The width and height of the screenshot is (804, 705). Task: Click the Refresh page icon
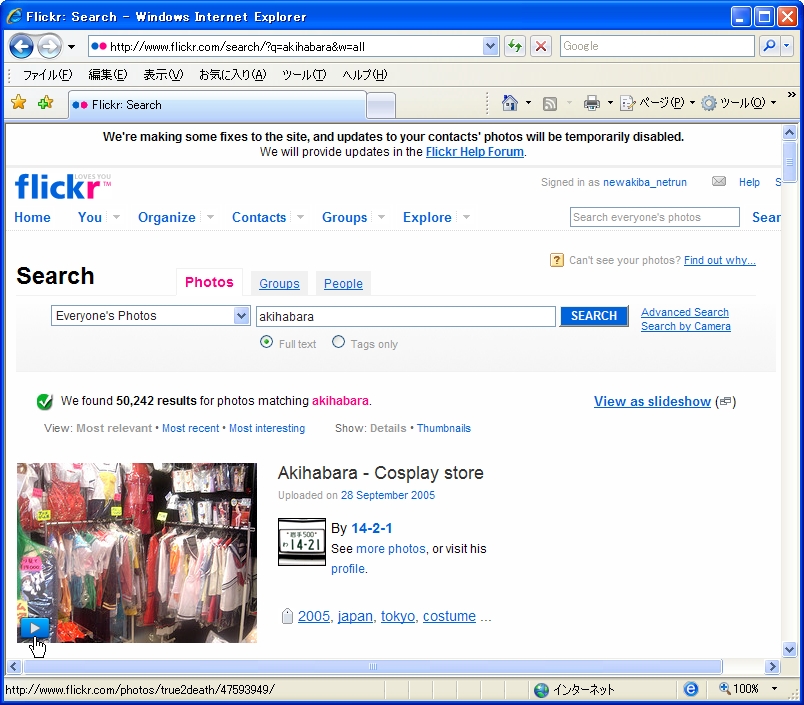pos(515,46)
